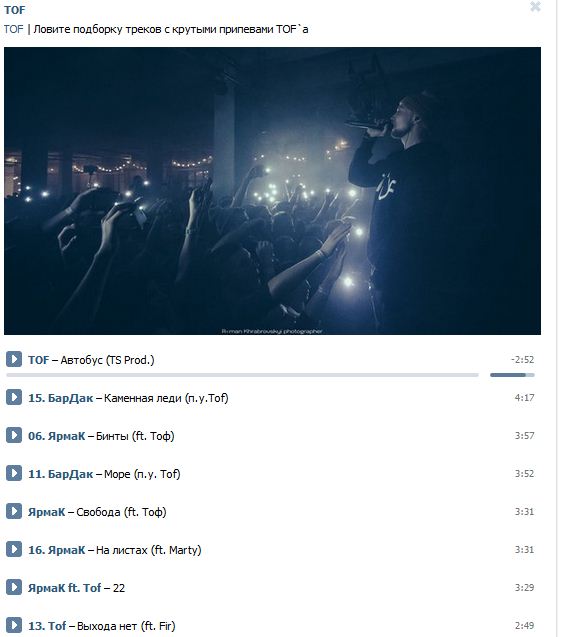
Task: Play Каменная леди by БарДак
Action: (x=14, y=397)
